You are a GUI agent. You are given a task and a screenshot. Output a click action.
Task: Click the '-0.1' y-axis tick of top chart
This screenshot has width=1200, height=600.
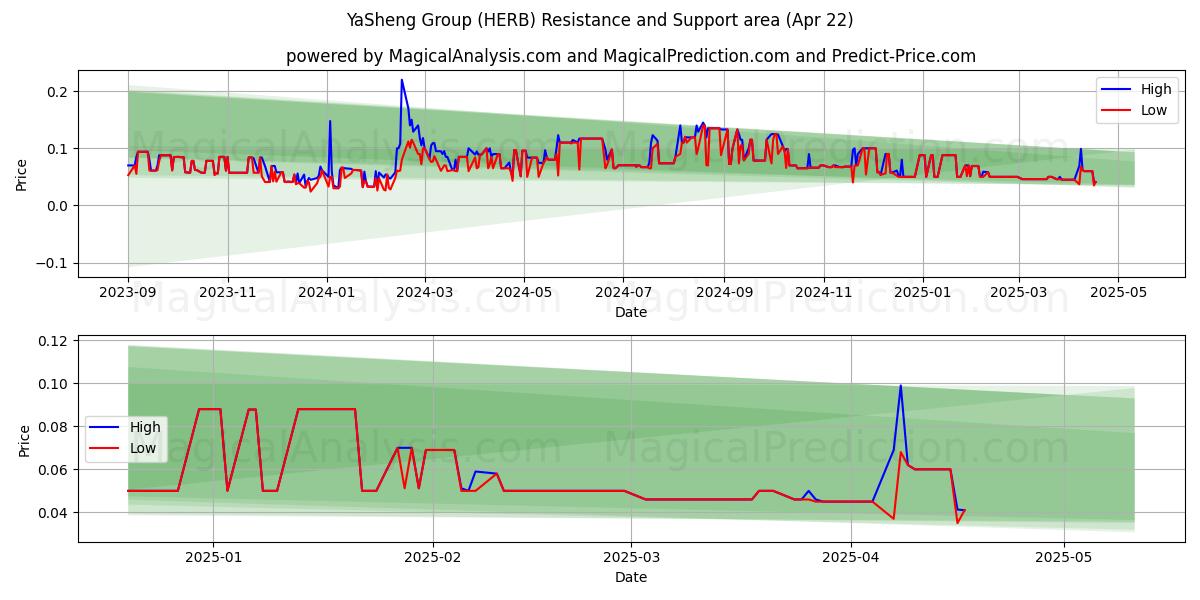[x=54, y=263]
